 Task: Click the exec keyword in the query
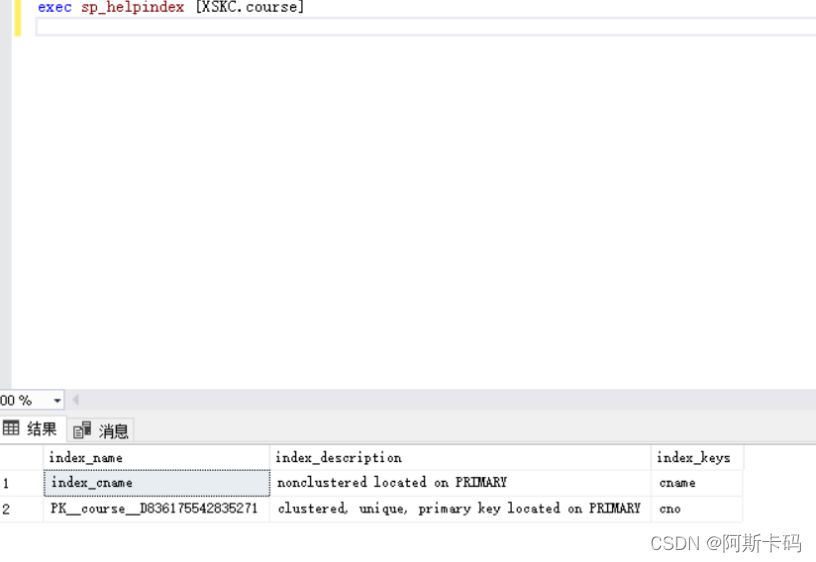click(x=55, y=7)
